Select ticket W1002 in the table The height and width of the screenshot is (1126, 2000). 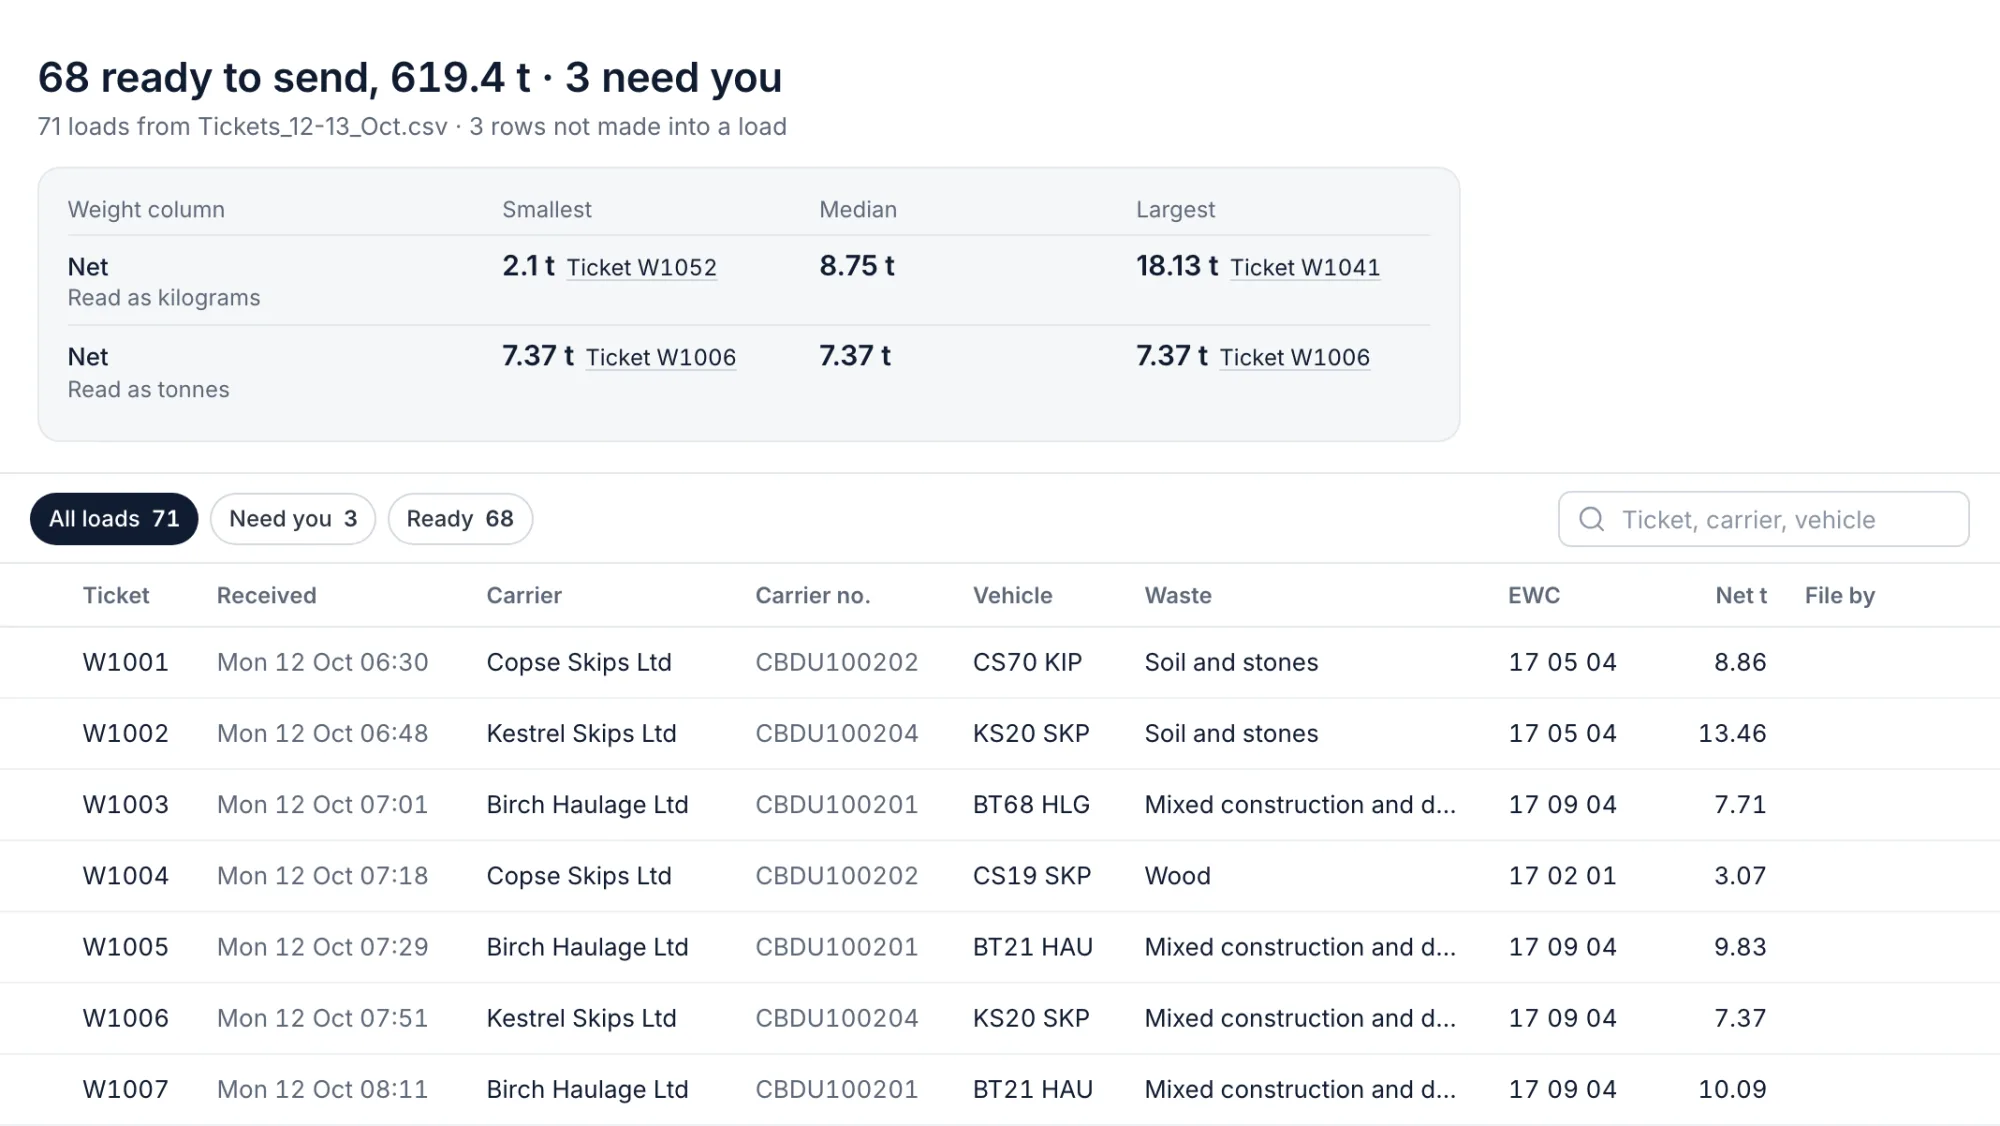click(x=126, y=733)
